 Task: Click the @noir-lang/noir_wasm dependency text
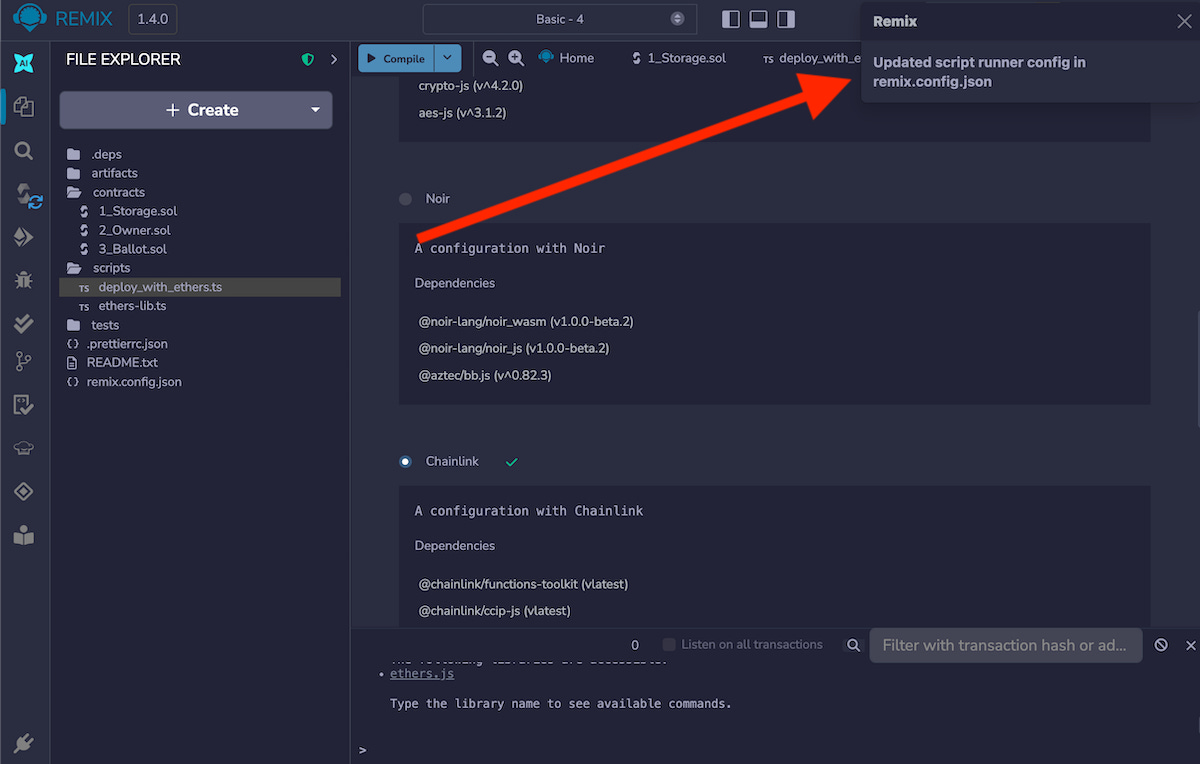coord(526,321)
